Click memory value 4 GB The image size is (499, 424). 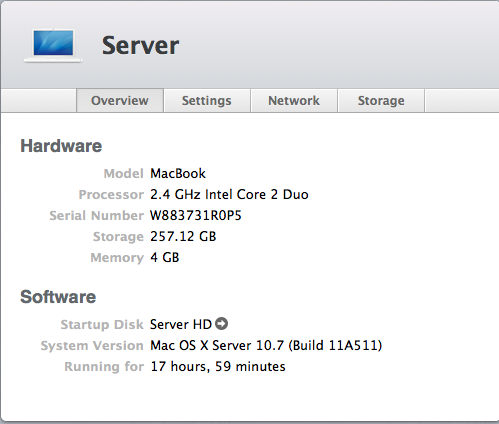pyautogui.click(x=165, y=257)
